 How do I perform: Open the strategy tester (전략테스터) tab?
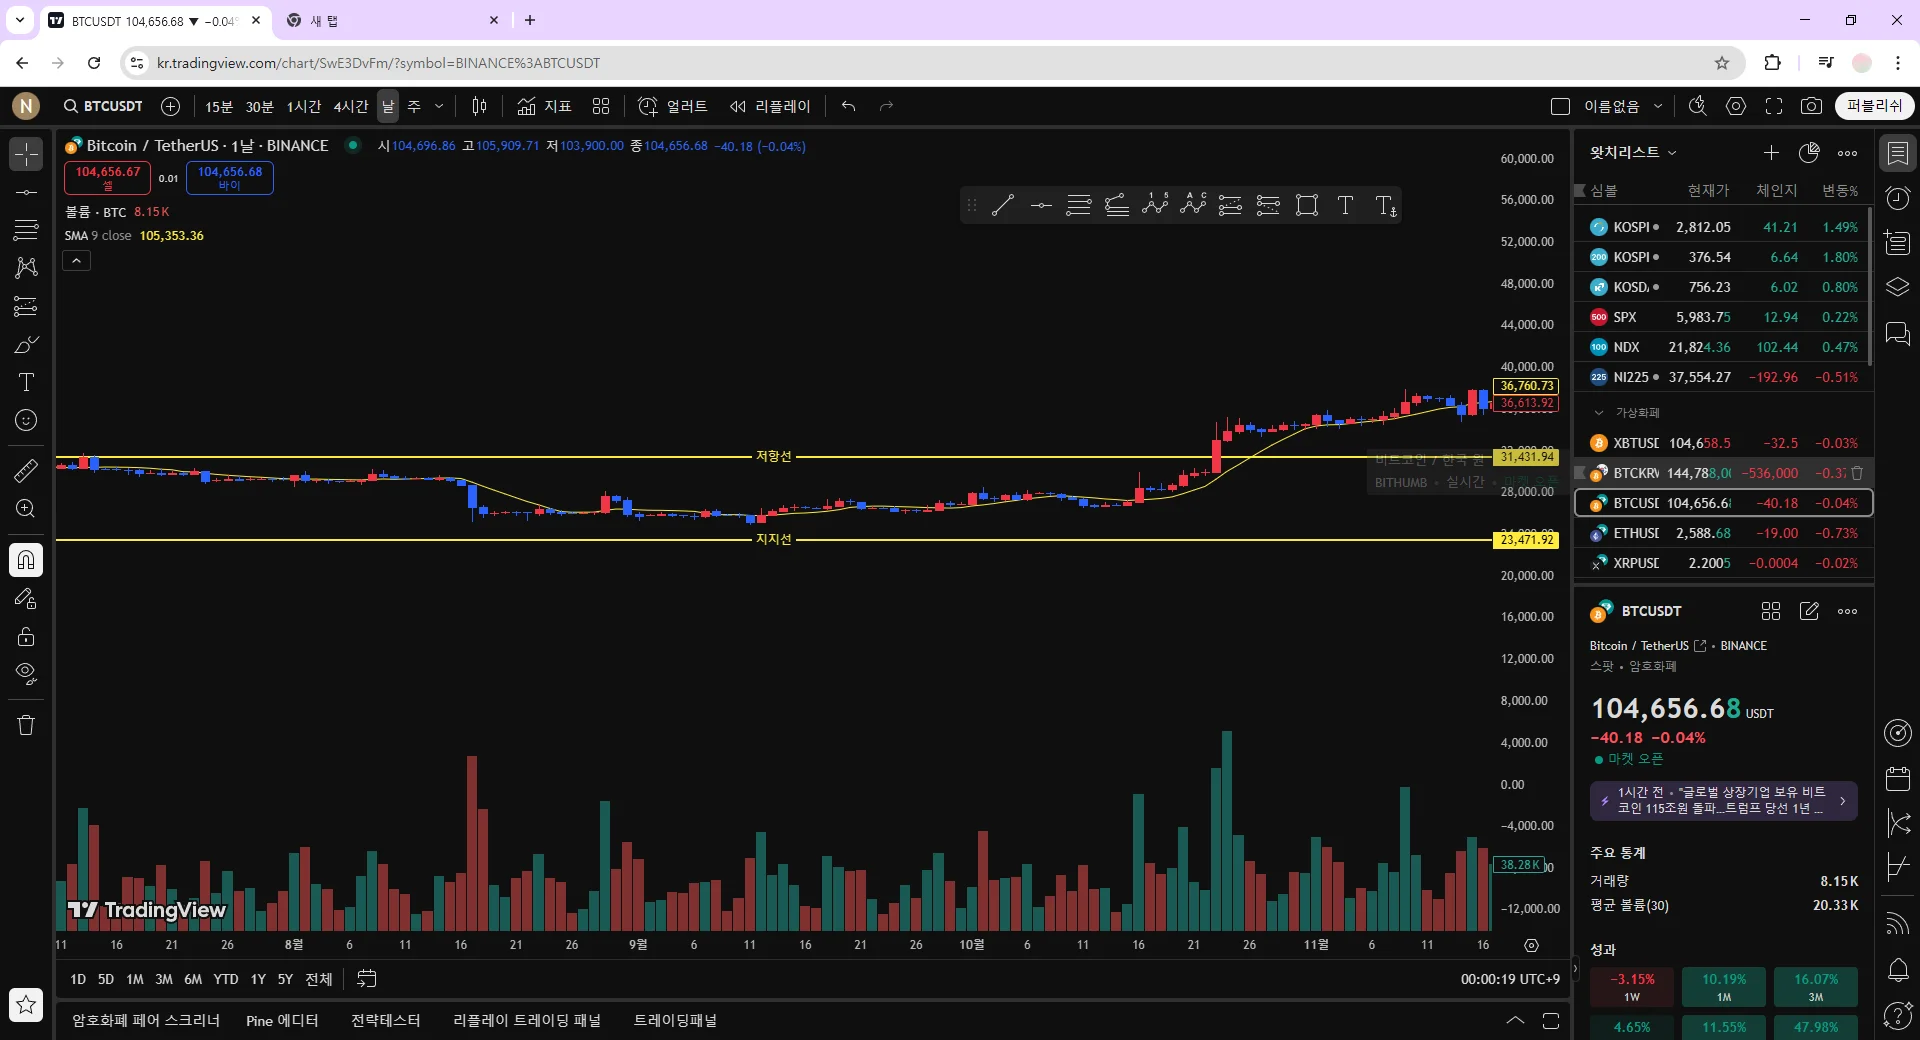point(386,1021)
